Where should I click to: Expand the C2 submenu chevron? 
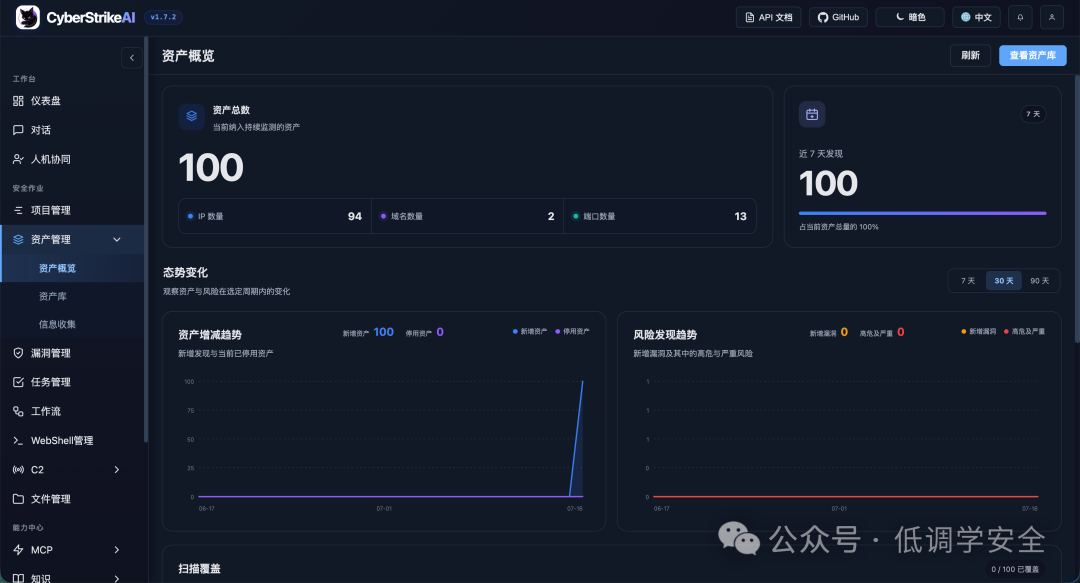pos(116,470)
